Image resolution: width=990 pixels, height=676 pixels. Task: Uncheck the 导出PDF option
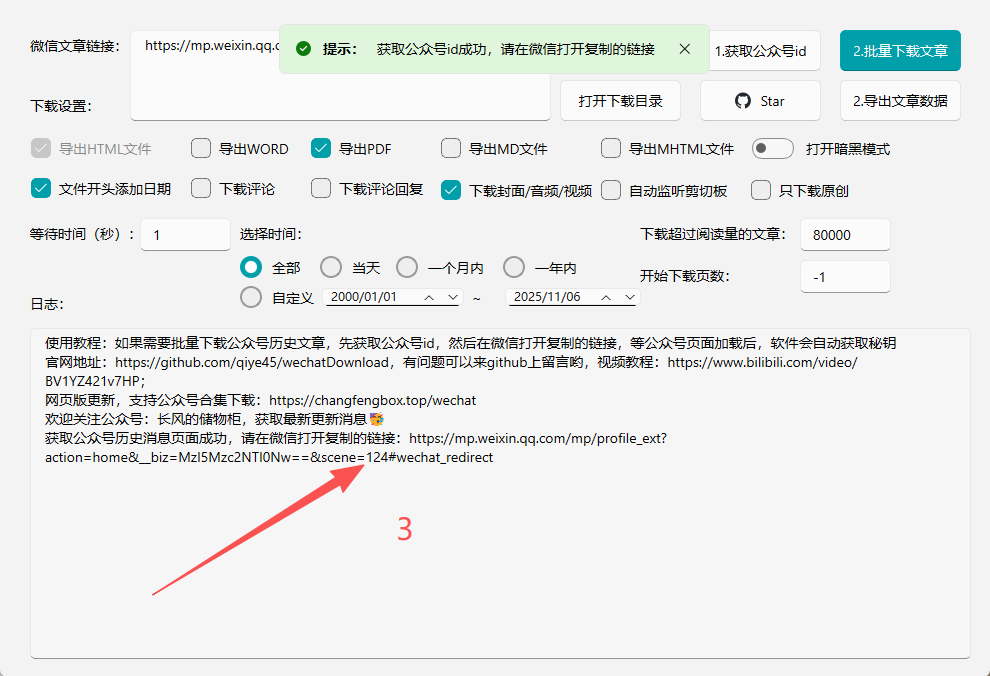[322, 147]
